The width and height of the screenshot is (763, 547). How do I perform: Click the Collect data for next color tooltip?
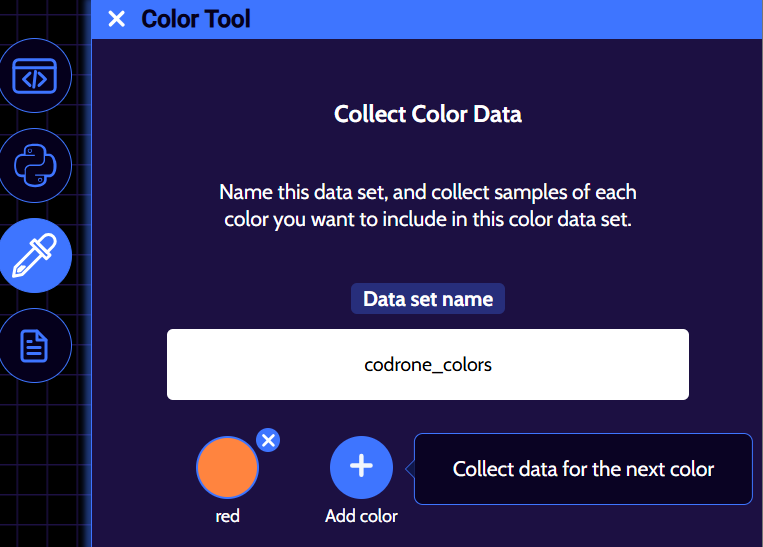[x=583, y=469]
